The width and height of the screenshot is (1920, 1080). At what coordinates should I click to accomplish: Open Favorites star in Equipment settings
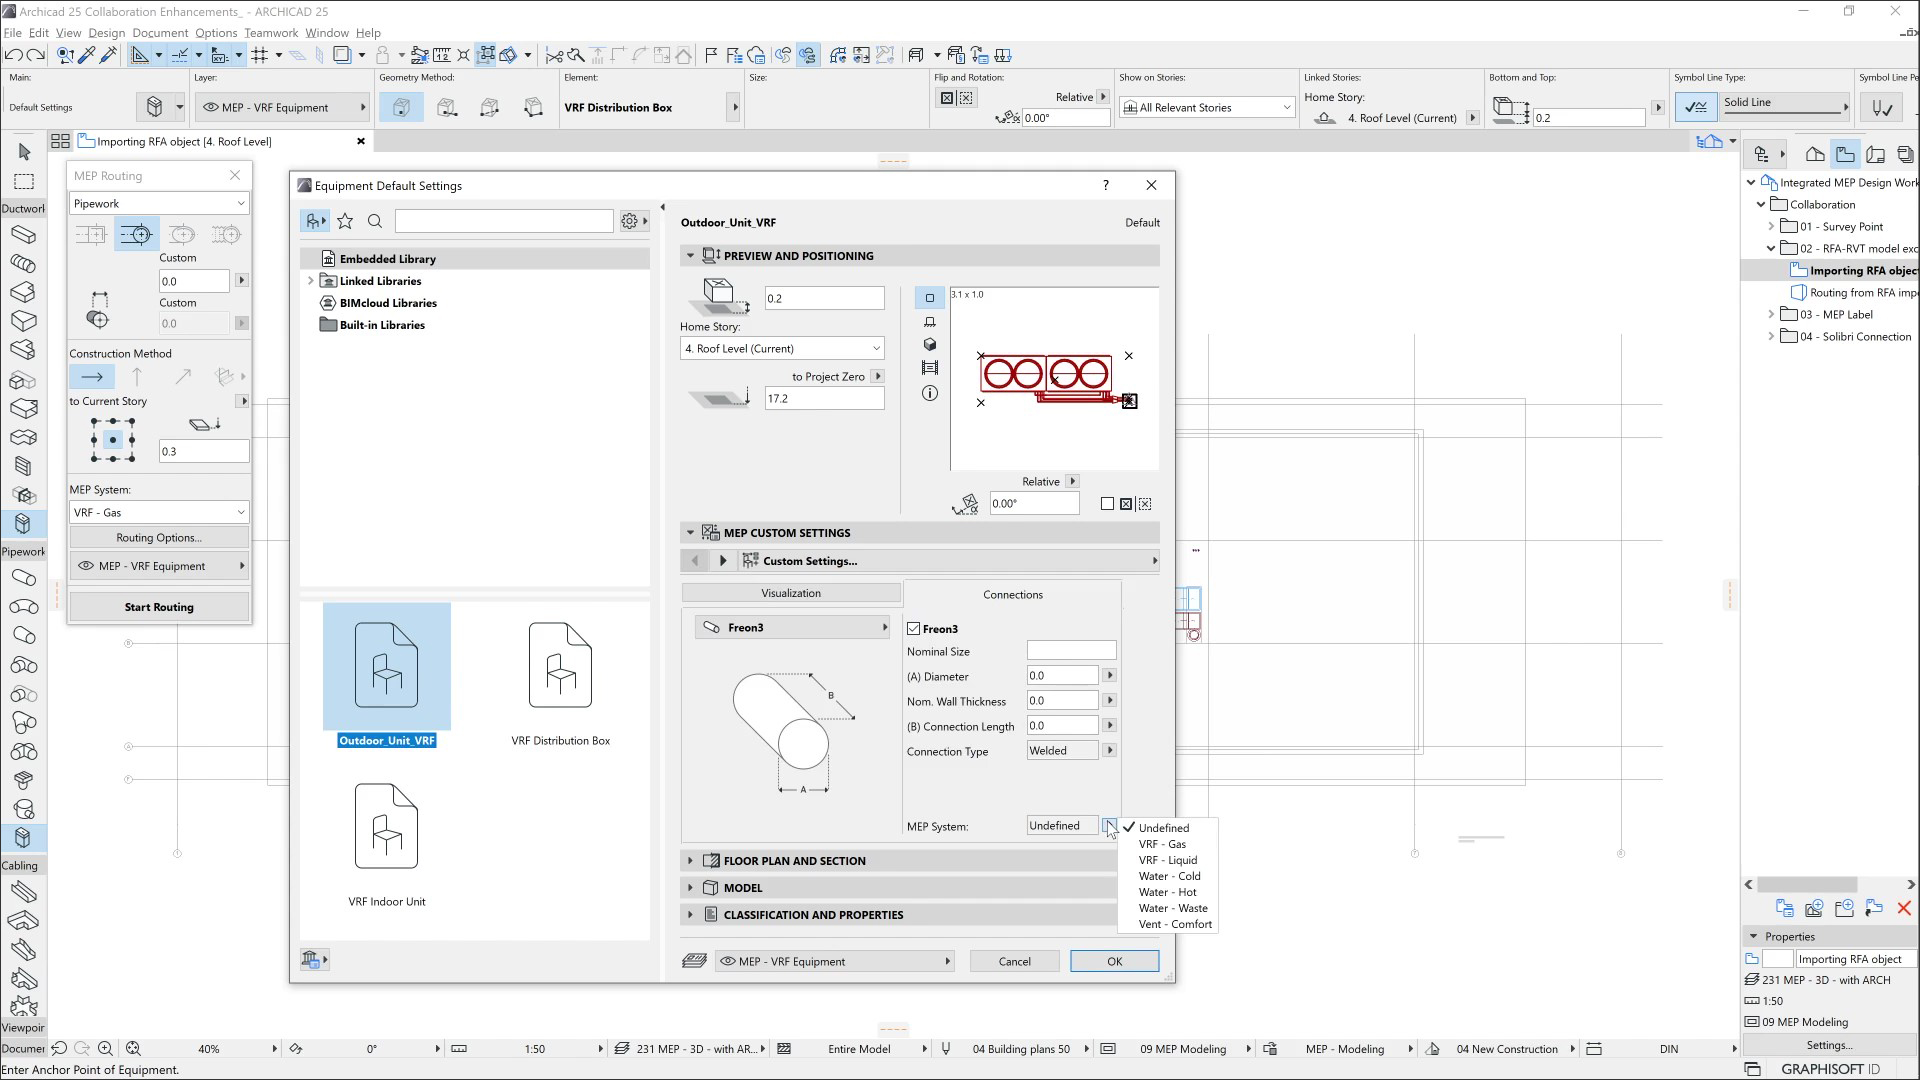click(x=345, y=221)
